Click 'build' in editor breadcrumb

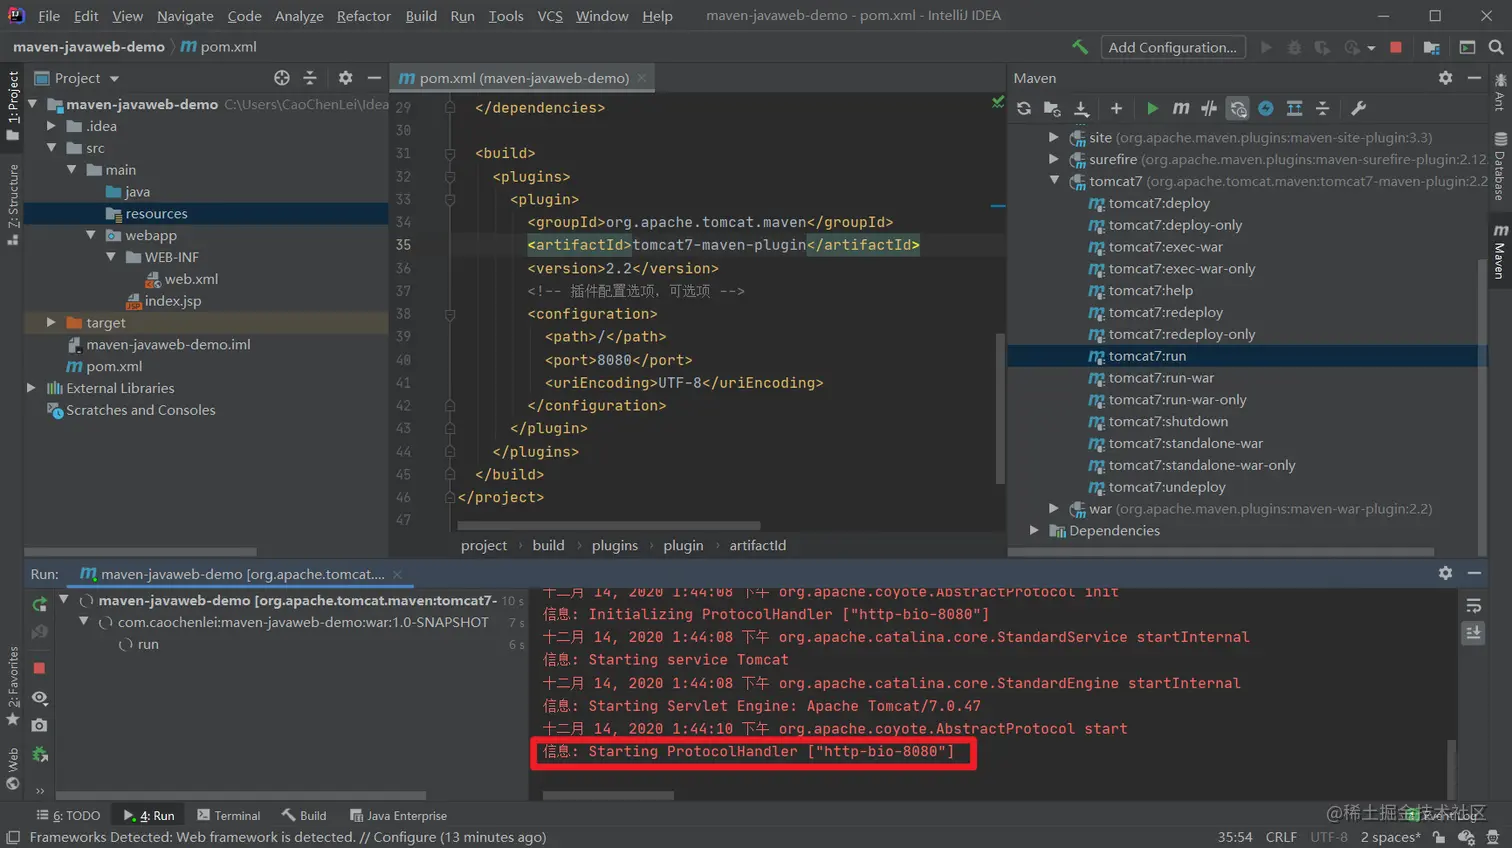pyautogui.click(x=548, y=545)
